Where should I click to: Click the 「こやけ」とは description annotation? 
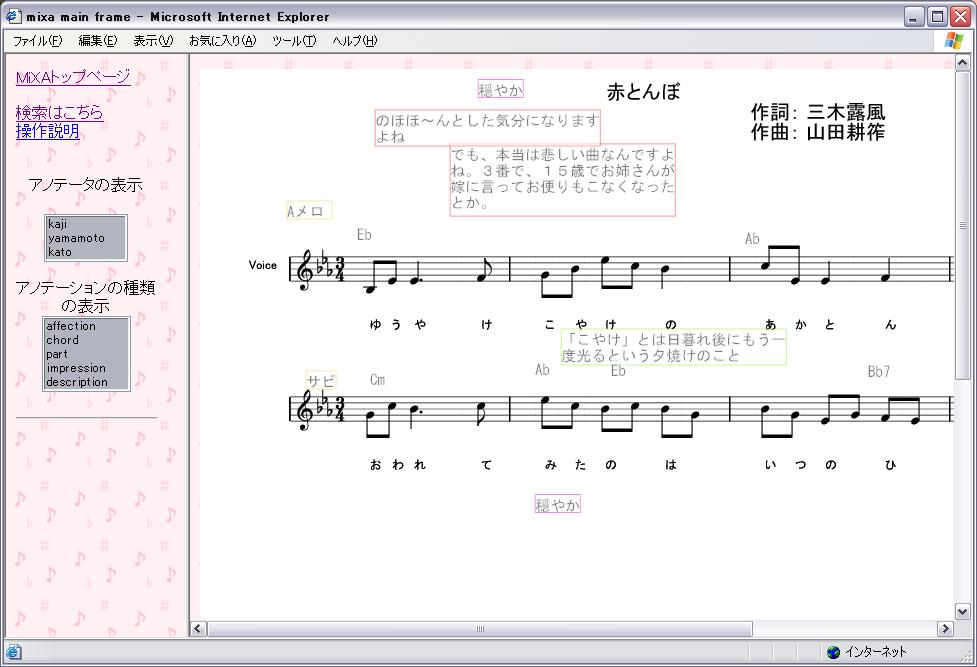pyautogui.click(x=674, y=347)
